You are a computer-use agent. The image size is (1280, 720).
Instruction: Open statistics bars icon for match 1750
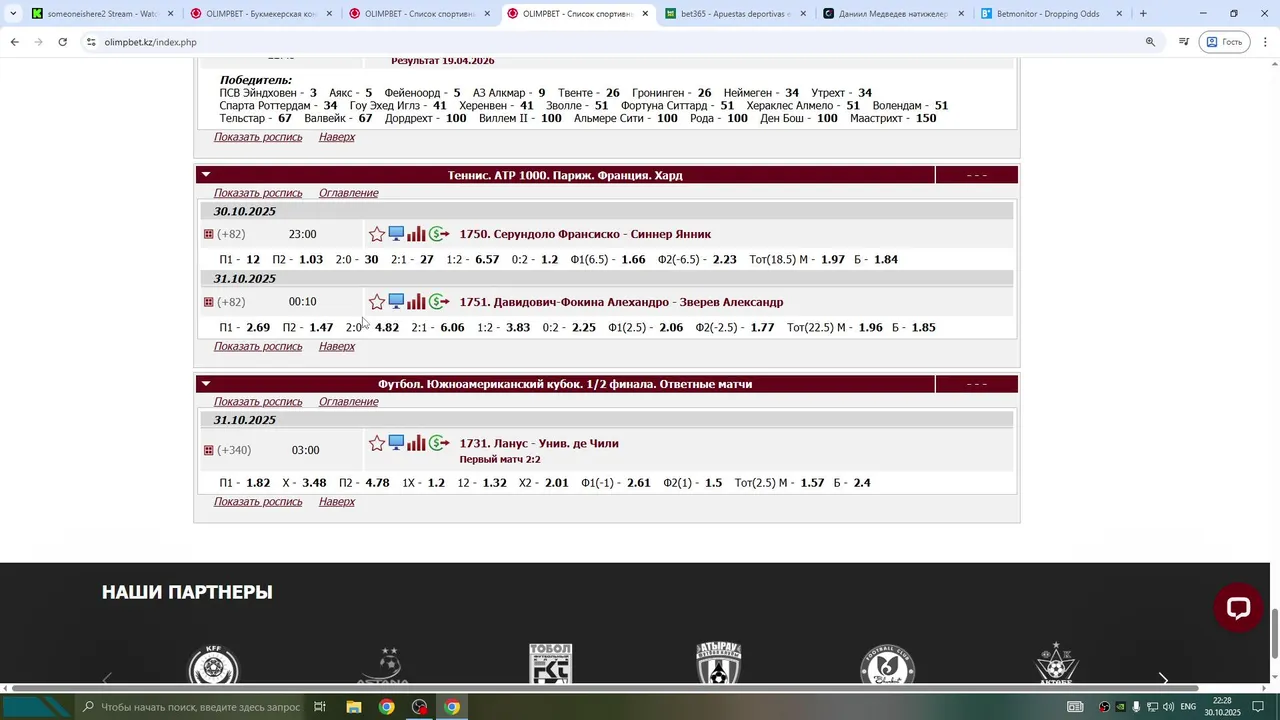pyautogui.click(x=416, y=234)
